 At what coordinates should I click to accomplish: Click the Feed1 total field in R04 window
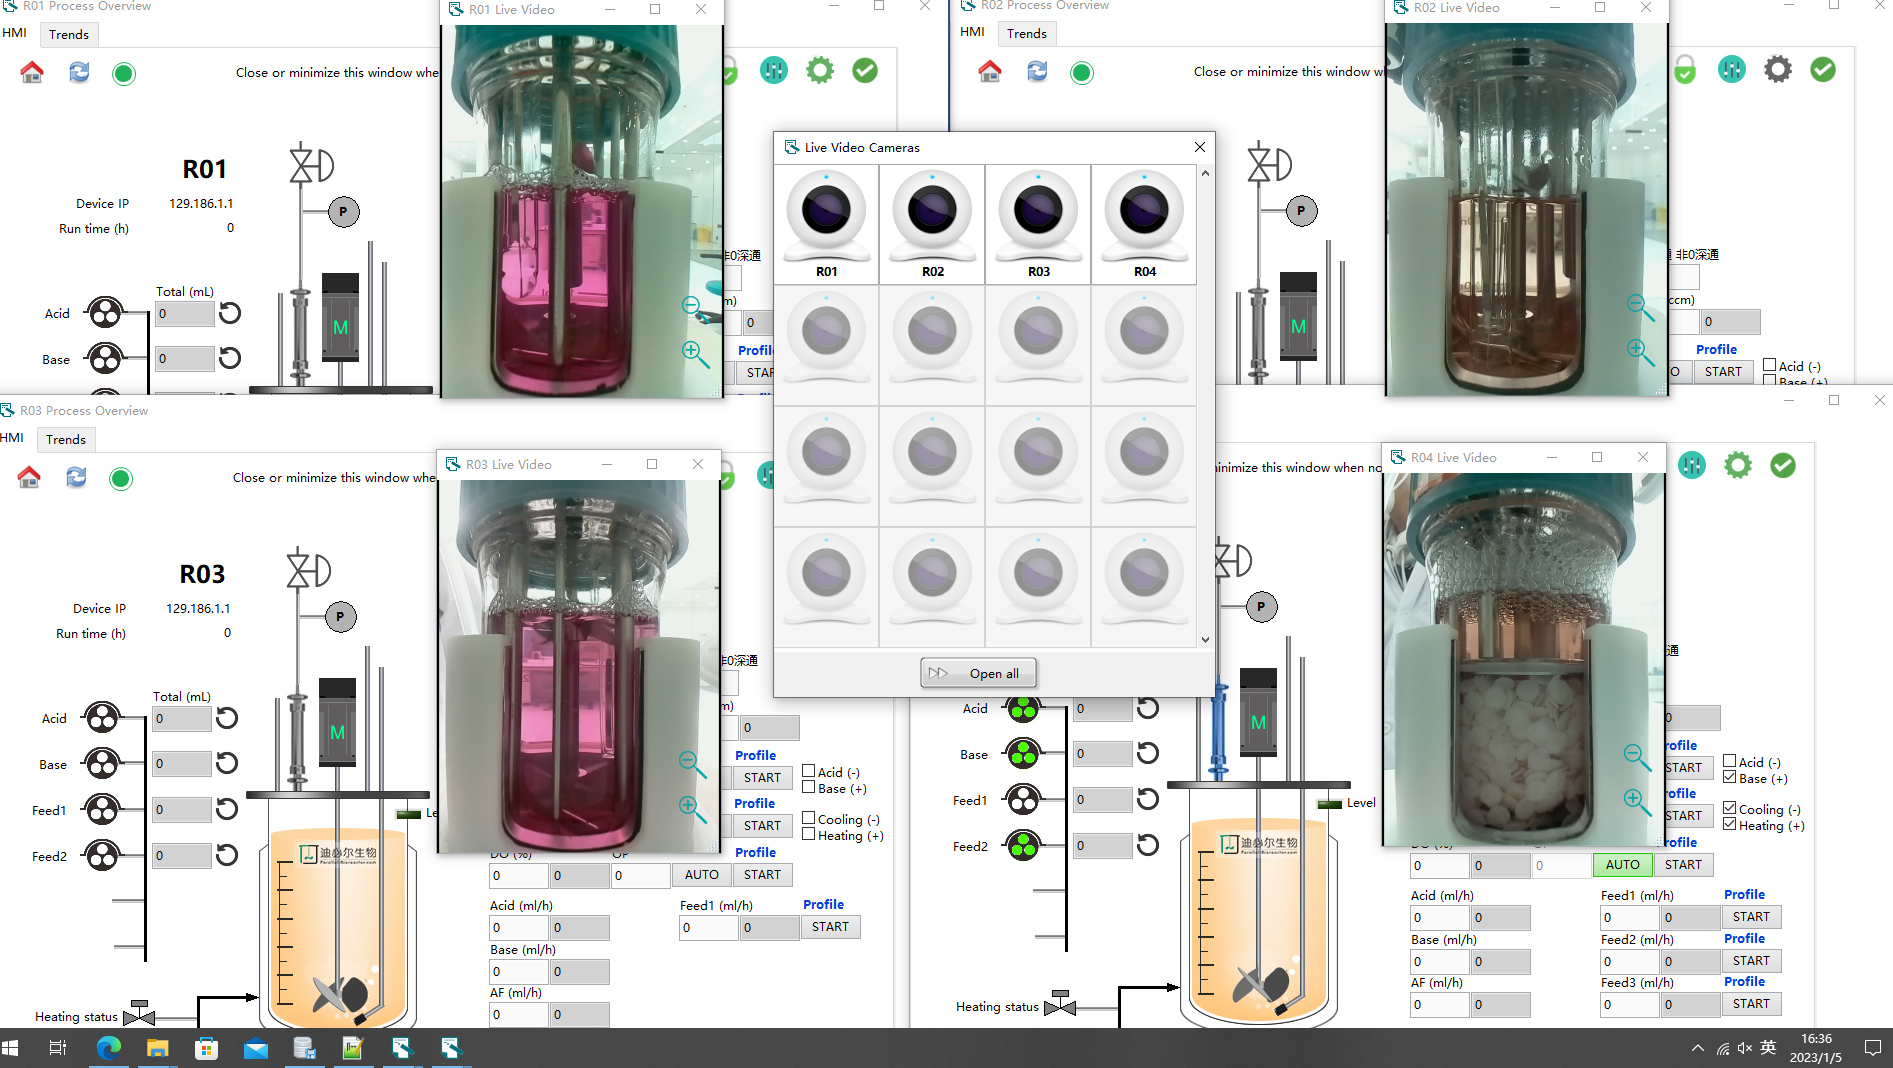point(1102,799)
